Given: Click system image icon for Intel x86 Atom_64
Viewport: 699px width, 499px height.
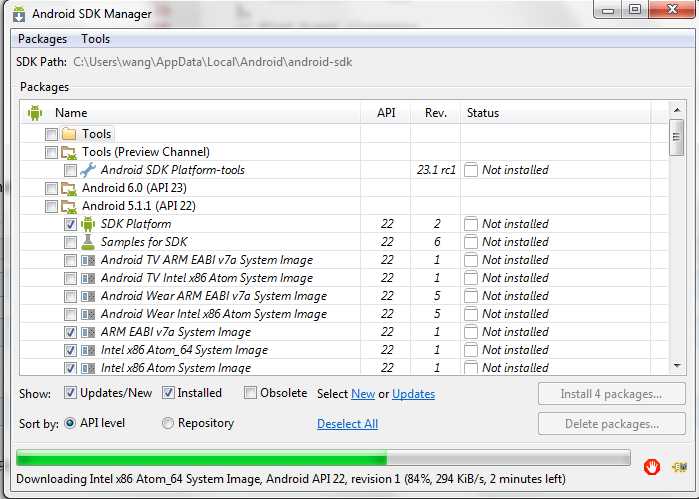Looking at the screenshot, I should pos(88,351).
